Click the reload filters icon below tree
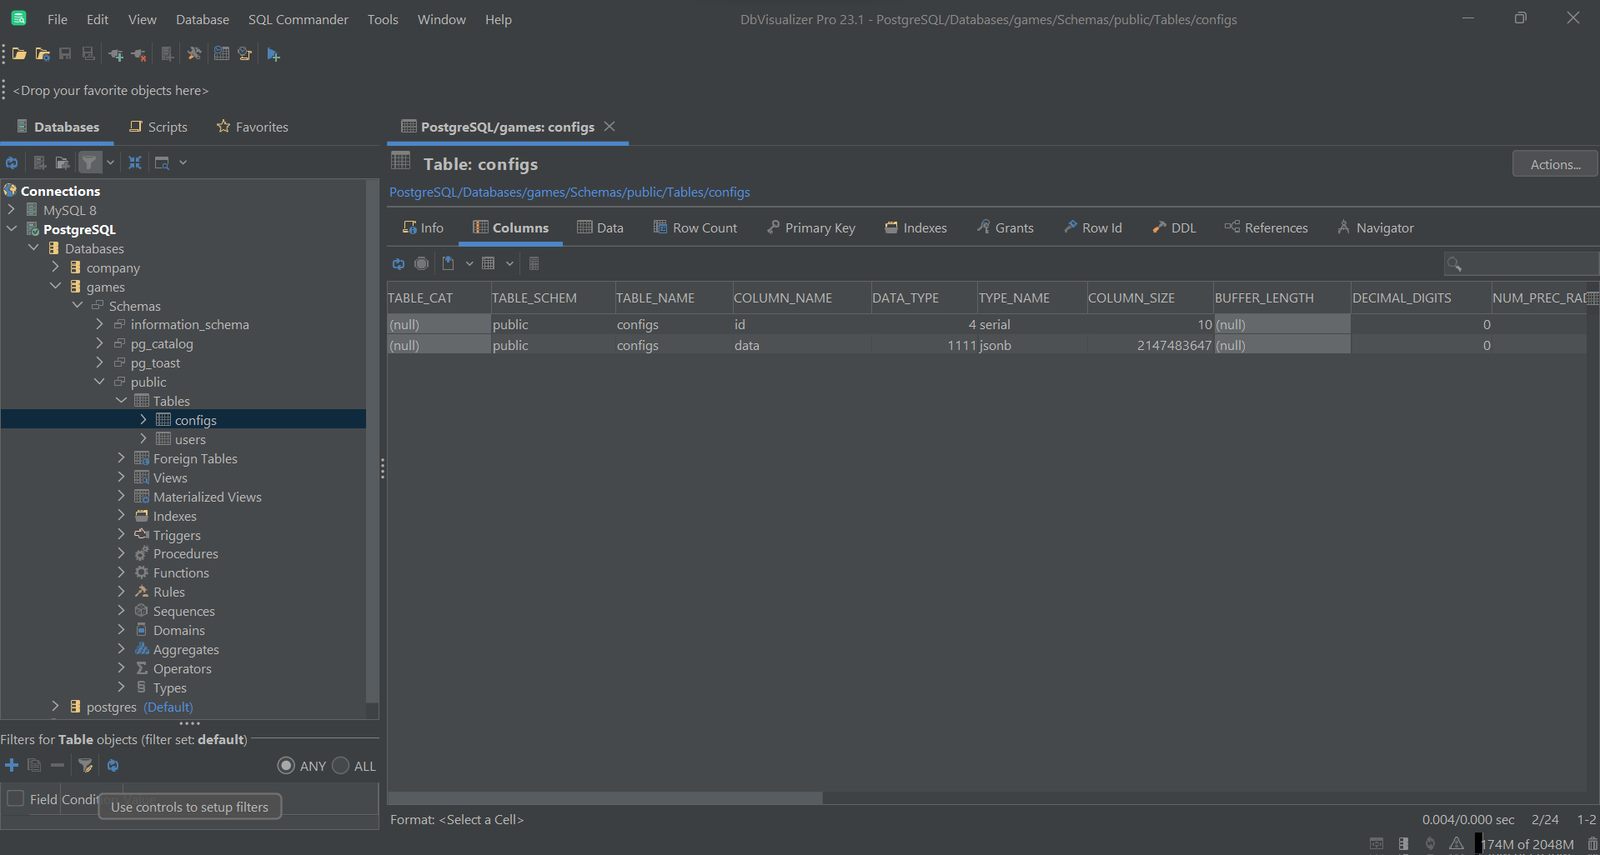 [x=113, y=765]
